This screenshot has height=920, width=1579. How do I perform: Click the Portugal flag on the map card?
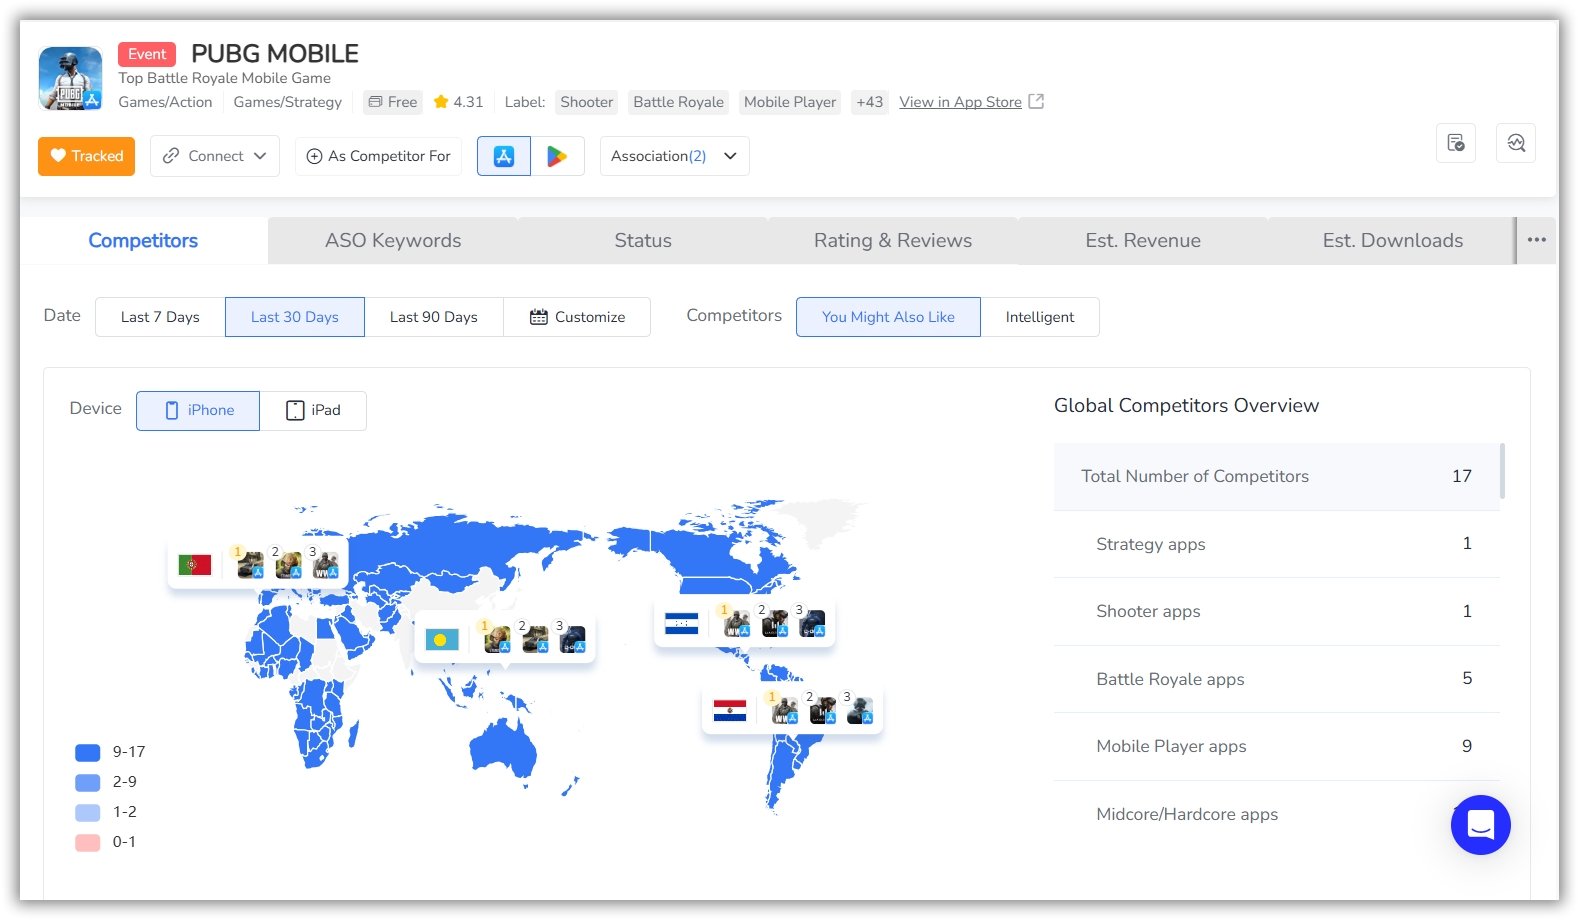[x=195, y=565]
